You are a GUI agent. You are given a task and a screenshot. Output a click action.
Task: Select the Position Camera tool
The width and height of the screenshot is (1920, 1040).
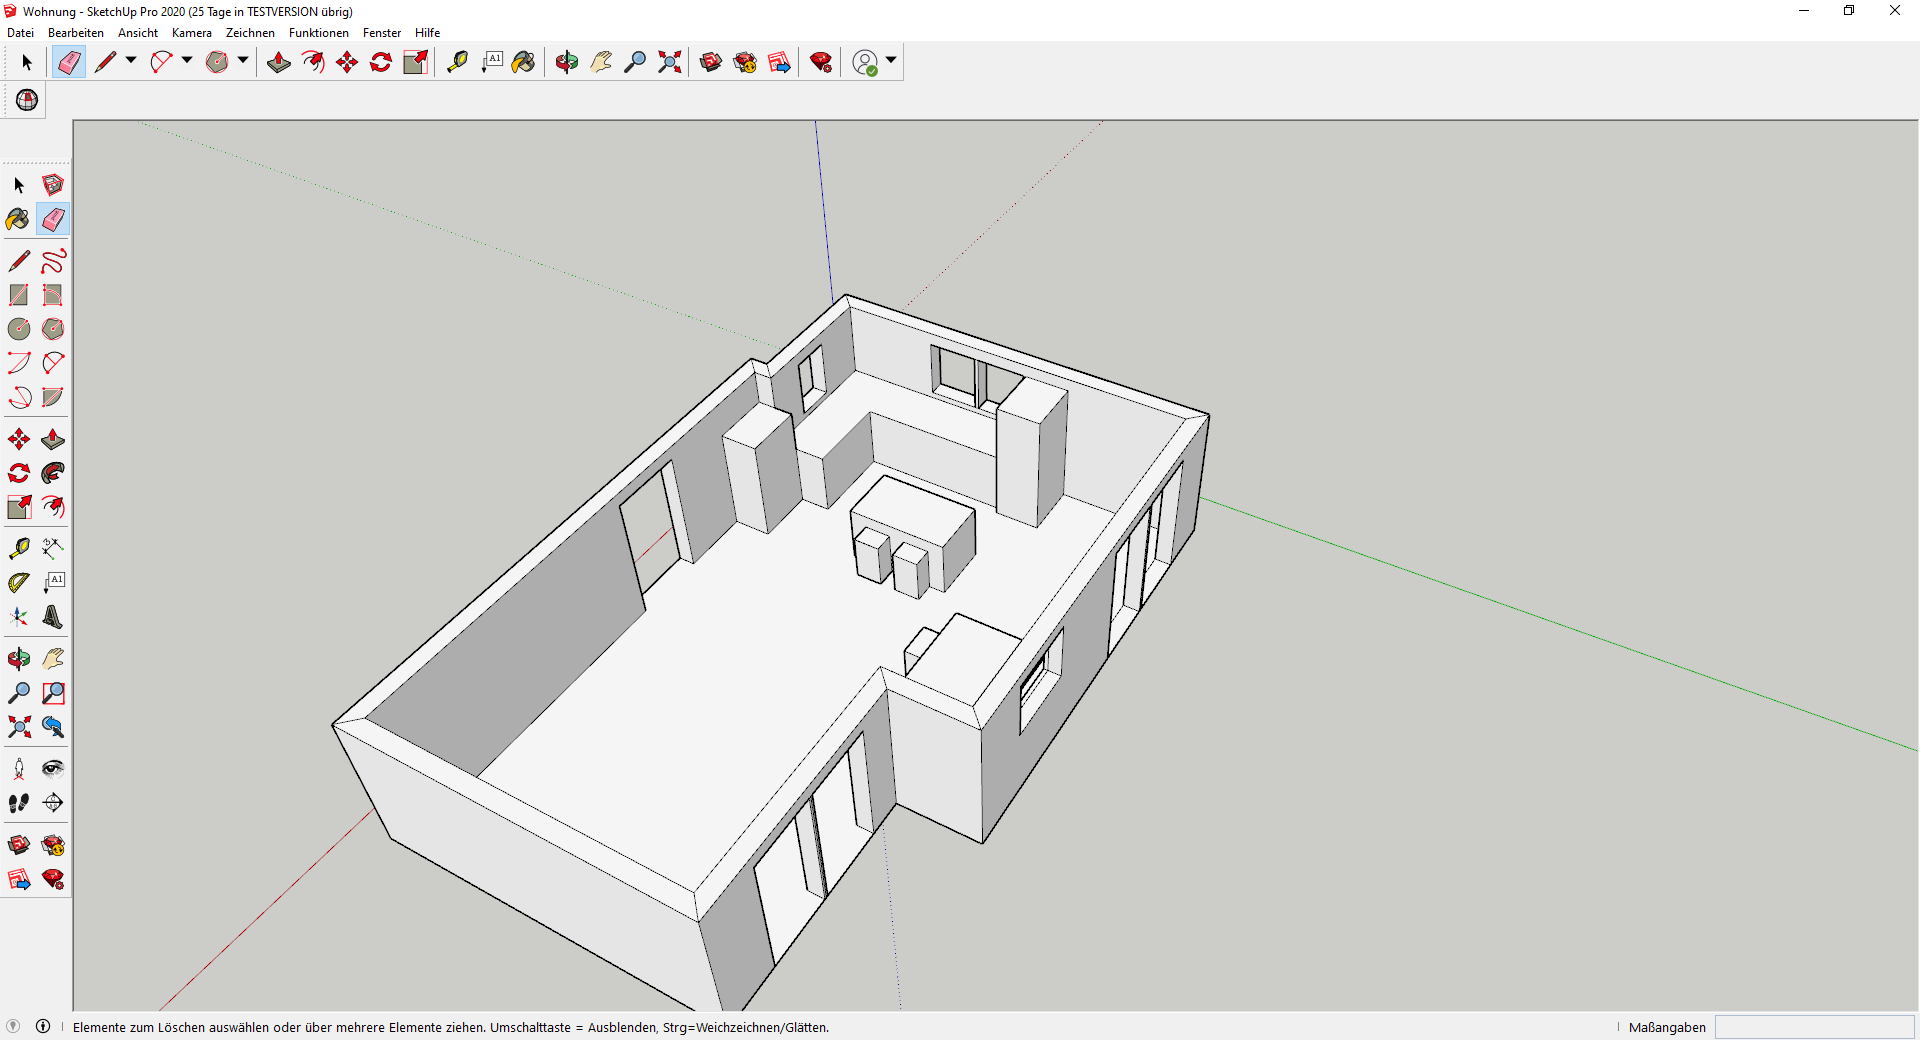pos(19,769)
